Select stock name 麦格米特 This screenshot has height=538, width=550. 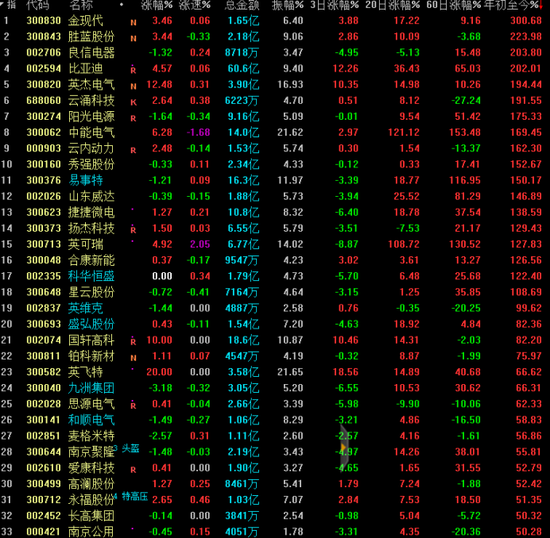coord(91,436)
